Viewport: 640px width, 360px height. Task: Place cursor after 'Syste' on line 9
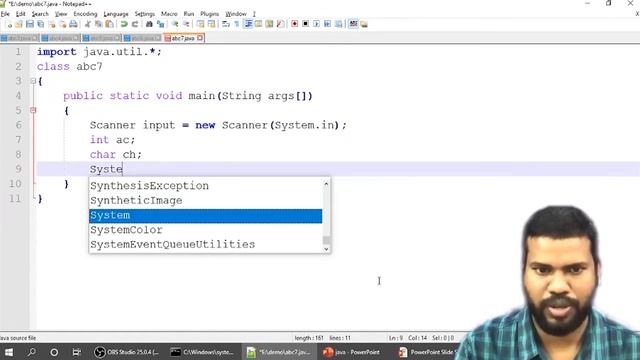click(x=123, y=169)
